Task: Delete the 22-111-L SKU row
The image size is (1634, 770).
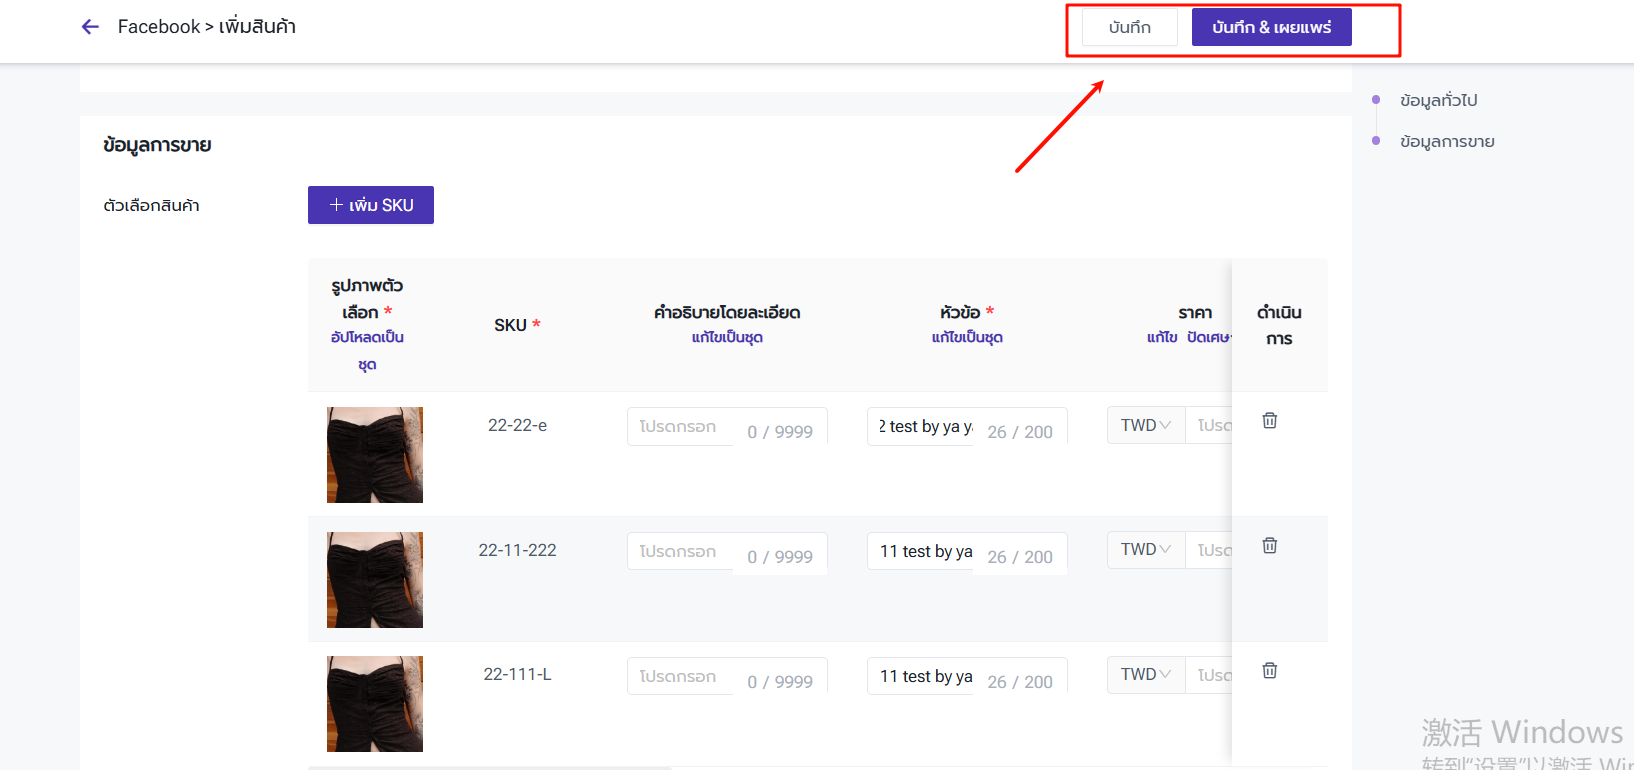Action: 1269,671
